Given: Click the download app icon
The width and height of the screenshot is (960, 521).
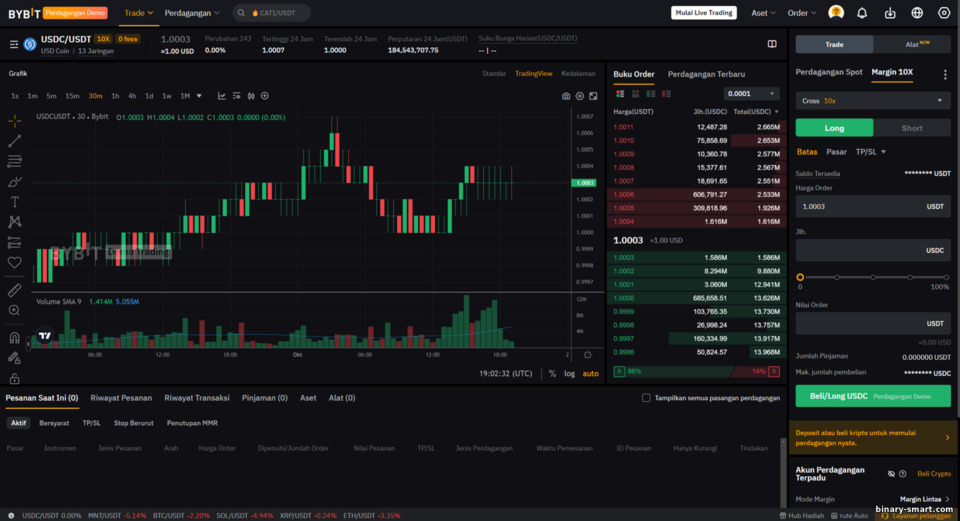Looking at the screenshot, I should [x=890, y=13].
